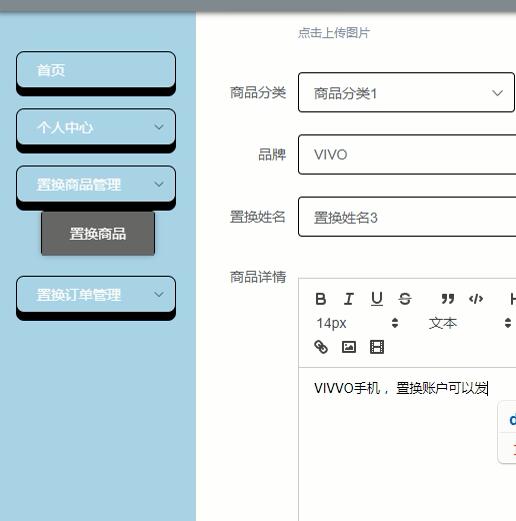Click 点击上传图片 upload link
The height and width of the screenshot is (521, 516).
click(334, 33)
